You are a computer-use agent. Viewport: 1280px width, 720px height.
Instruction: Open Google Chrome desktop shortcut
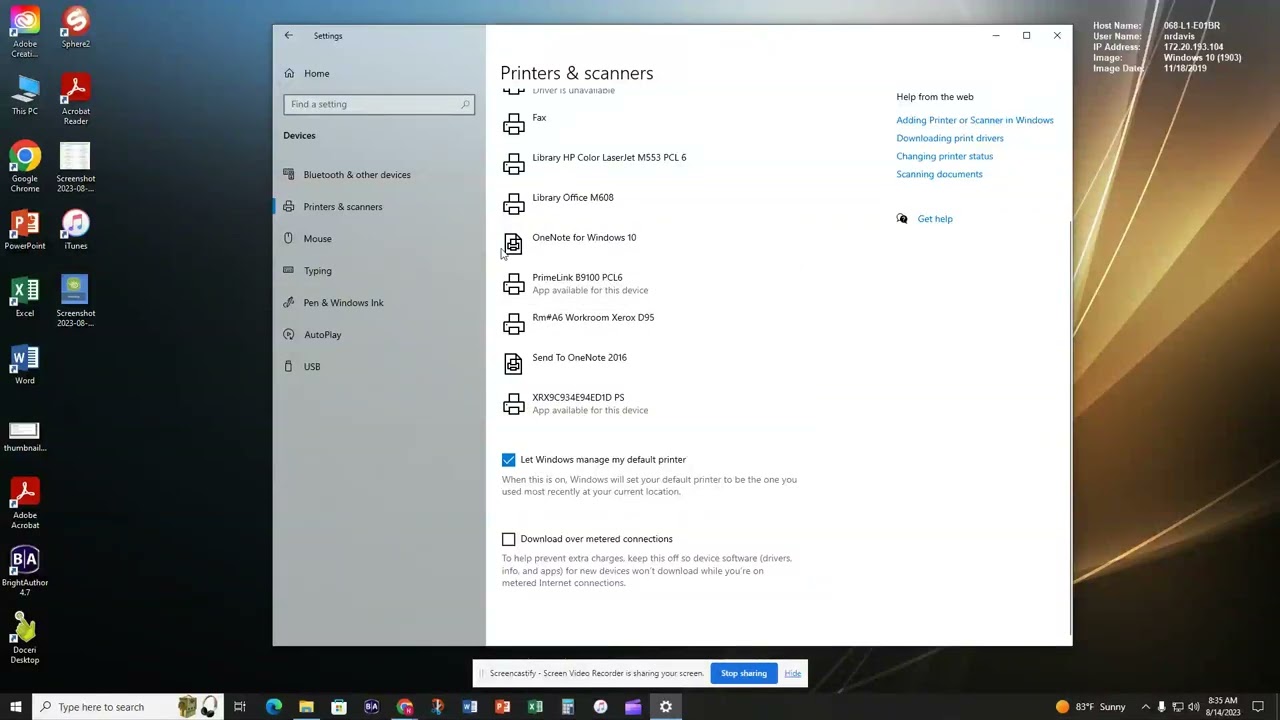click(25, 167)
